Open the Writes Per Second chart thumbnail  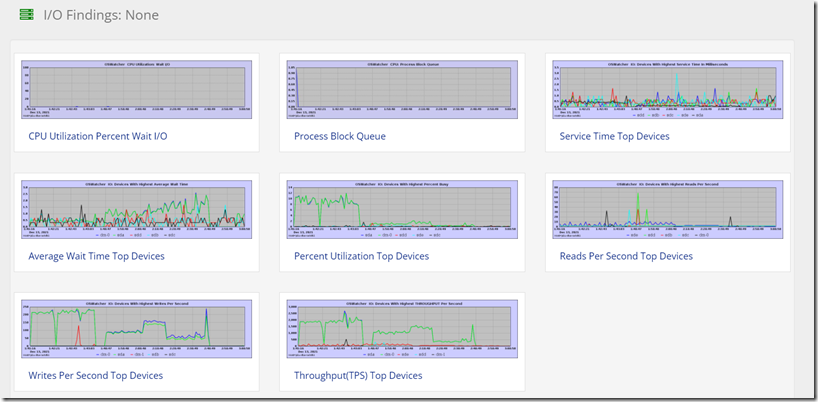point(137,329)
